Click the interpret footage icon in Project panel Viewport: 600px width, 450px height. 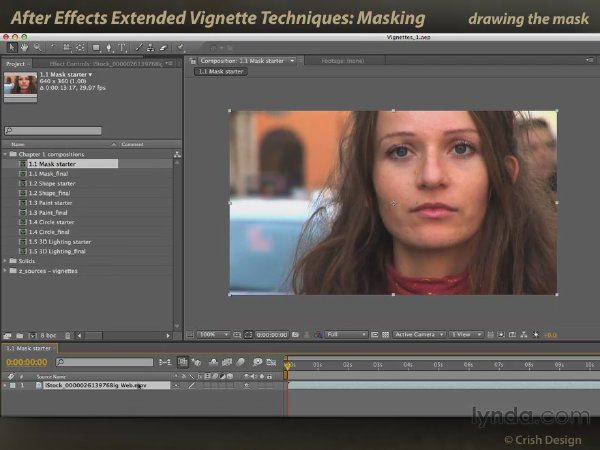pos(7,336)
